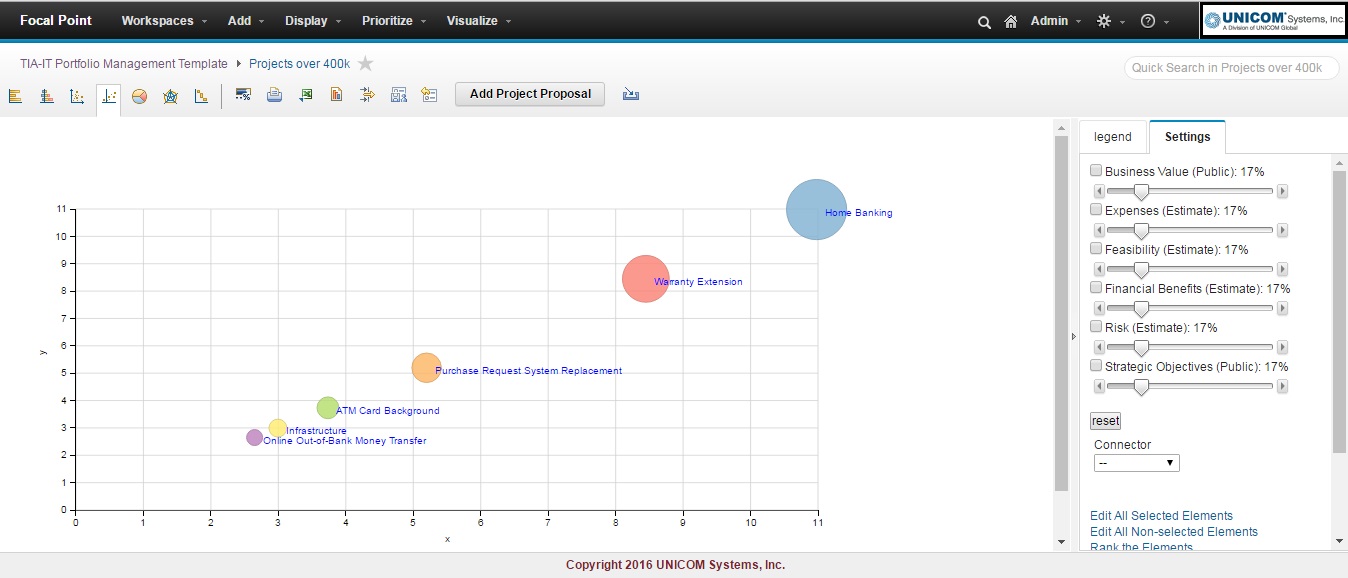
Task: Click the arrows transfer toolbar icon
Action: pos(367,94)
